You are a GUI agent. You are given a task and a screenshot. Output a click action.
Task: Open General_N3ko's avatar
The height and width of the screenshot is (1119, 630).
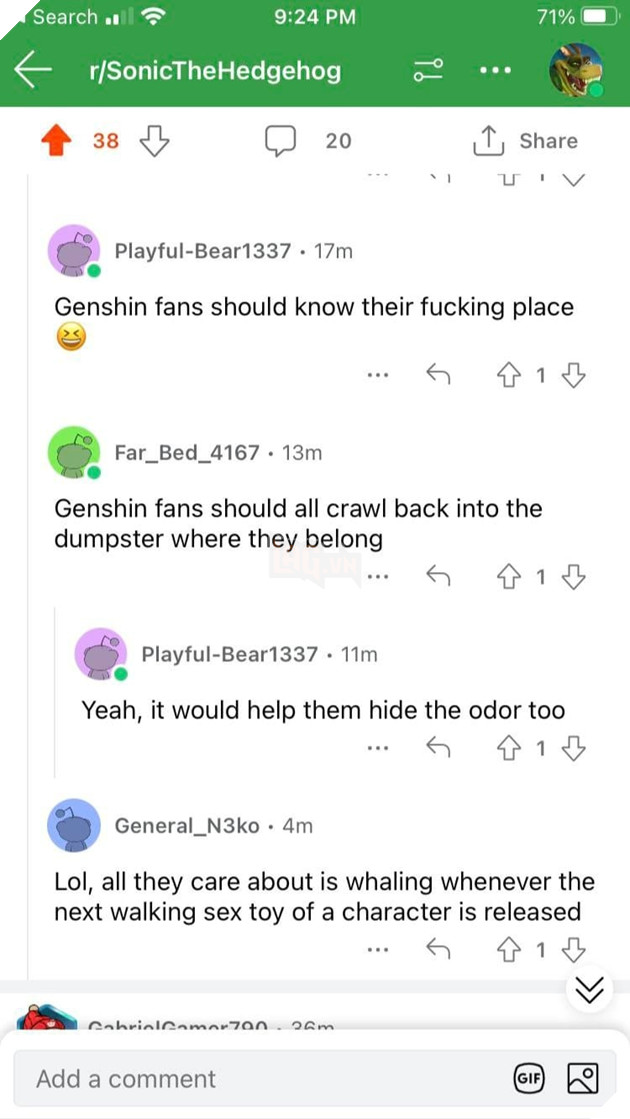click(x=74, y=825)
